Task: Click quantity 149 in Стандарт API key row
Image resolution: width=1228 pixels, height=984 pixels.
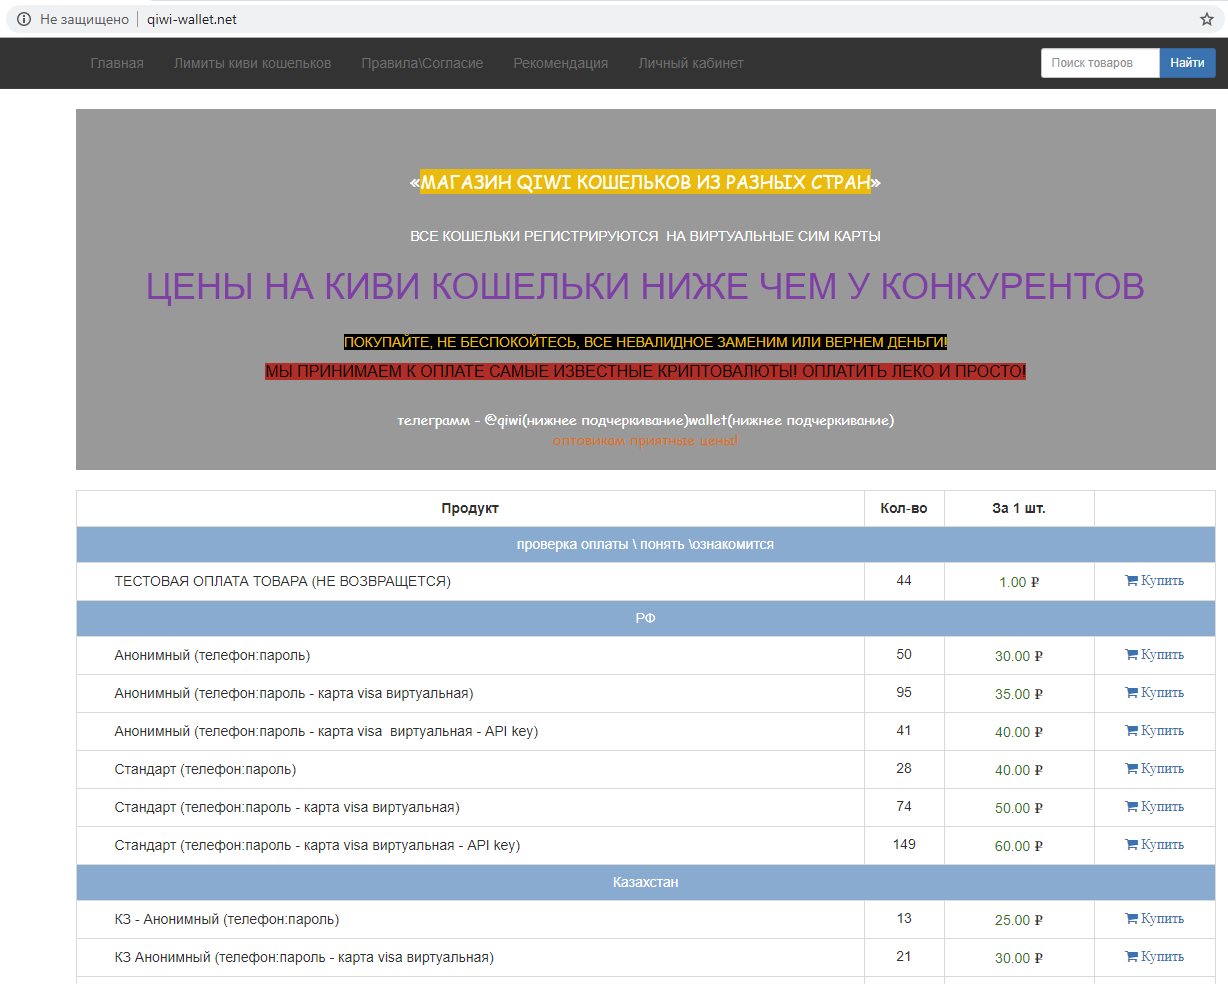Action: click(x=904, y=845)
